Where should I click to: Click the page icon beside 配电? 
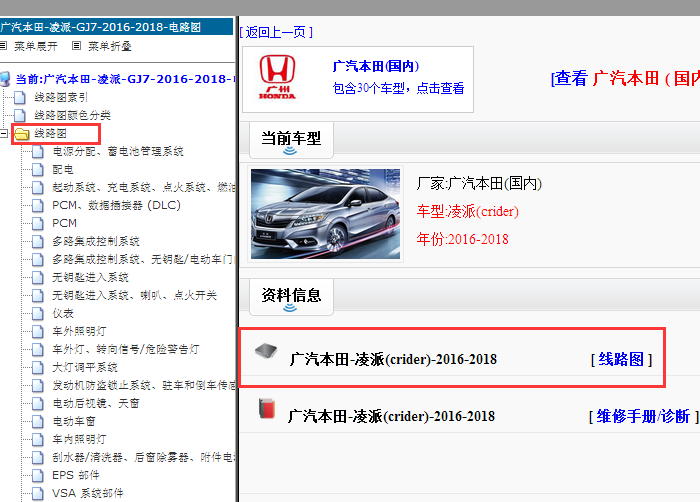coord(38,169)
